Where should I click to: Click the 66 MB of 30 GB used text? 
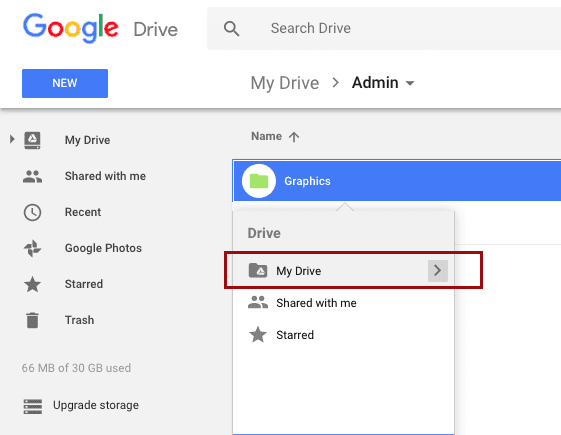pos(76,368)
